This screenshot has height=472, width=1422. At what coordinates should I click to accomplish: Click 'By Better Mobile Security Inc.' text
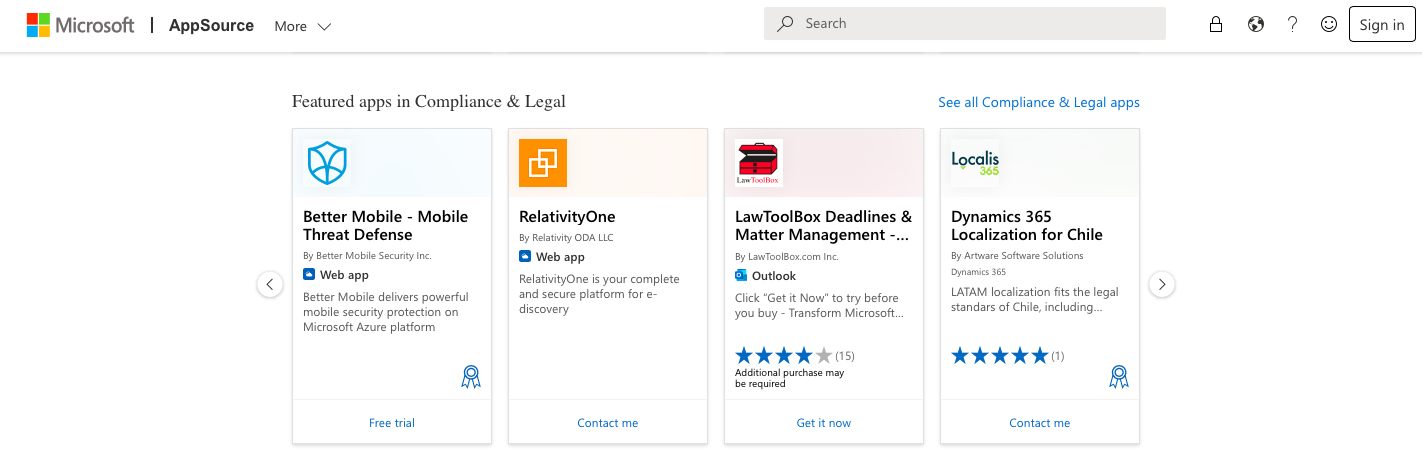(367, 256)
